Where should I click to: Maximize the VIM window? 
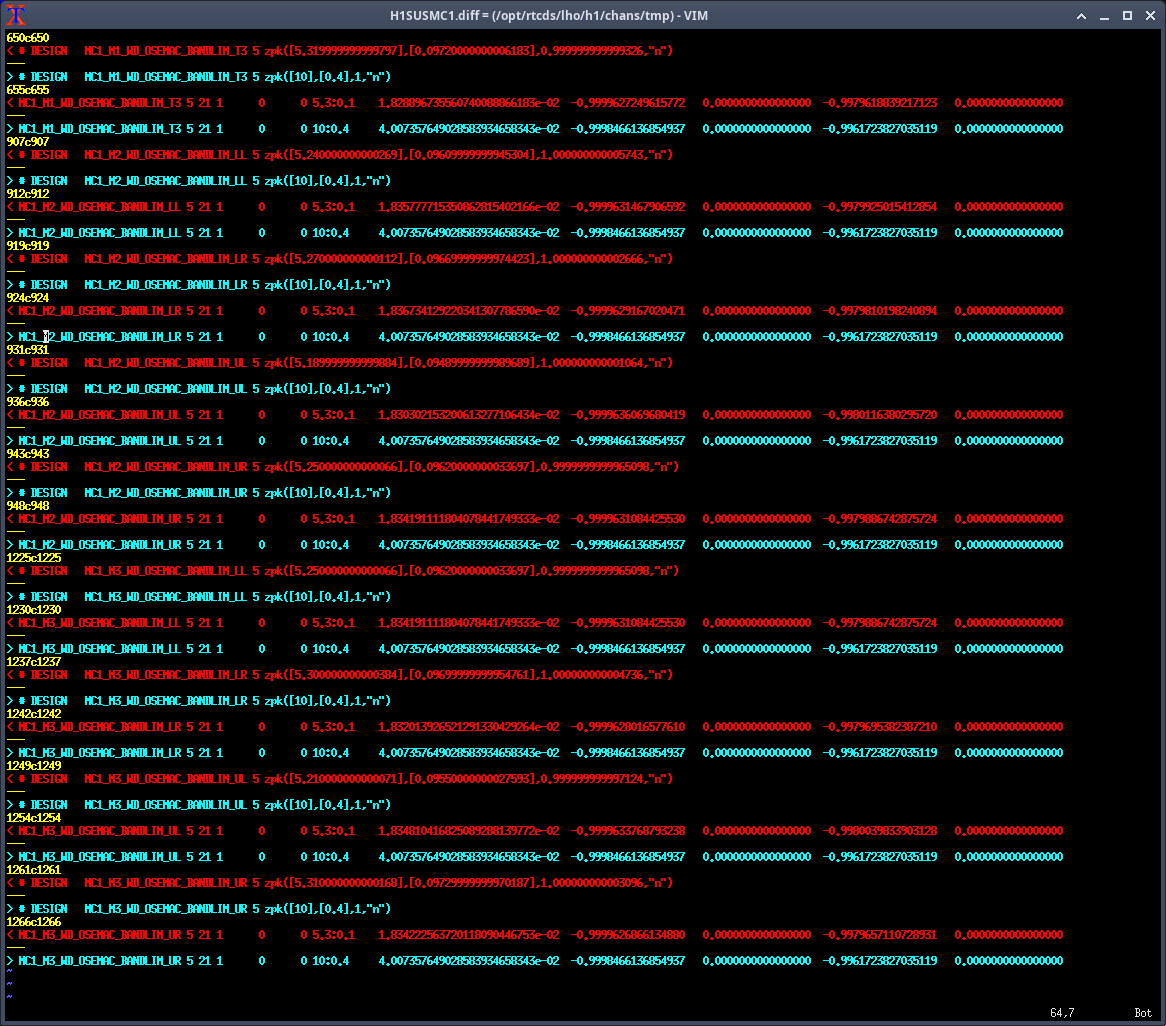click(1127, 15)
